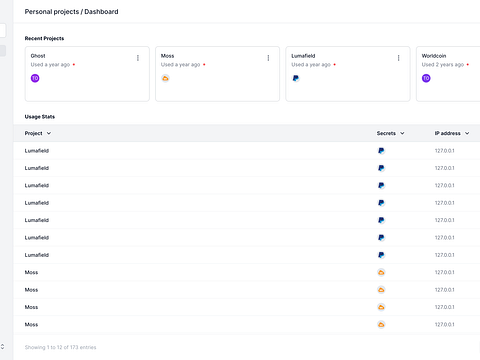Image resolution: width=480 pixels, height=360 pixels.
Task: Click 'Used a year ago' on the Moss card
Action: pos(181,65)
